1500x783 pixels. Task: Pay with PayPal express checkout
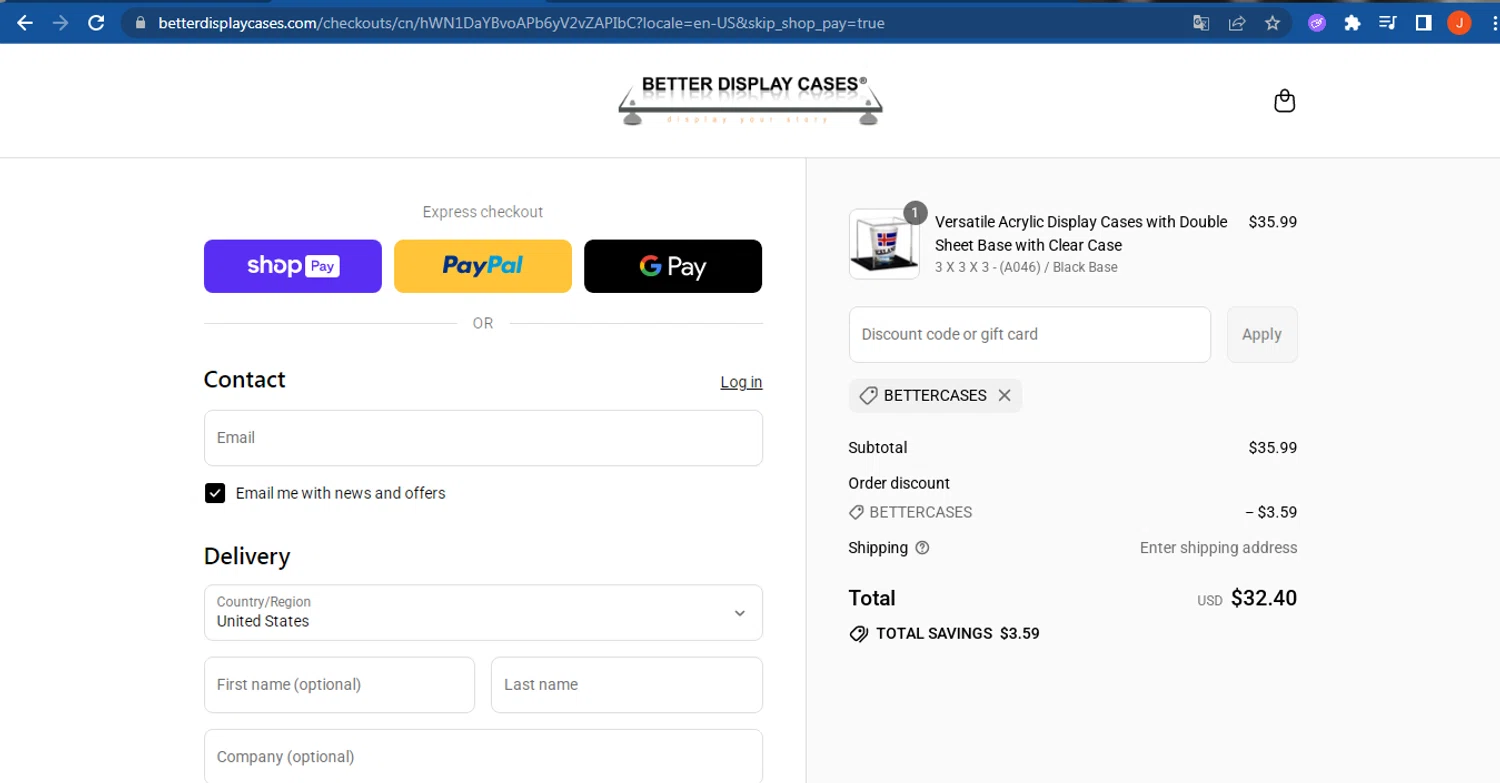pyautogui.click(x=483, y=266)
